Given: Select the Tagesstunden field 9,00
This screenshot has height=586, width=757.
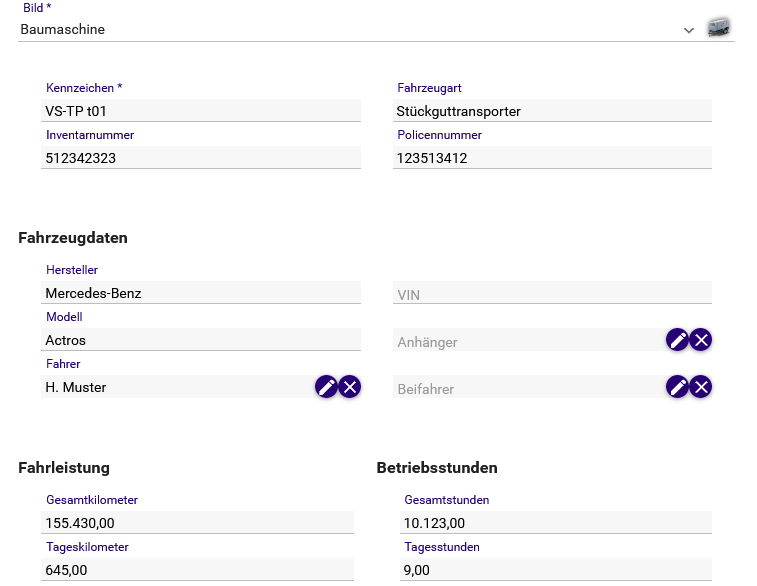Looking at the screenshot, I should [x=556, y=569].
